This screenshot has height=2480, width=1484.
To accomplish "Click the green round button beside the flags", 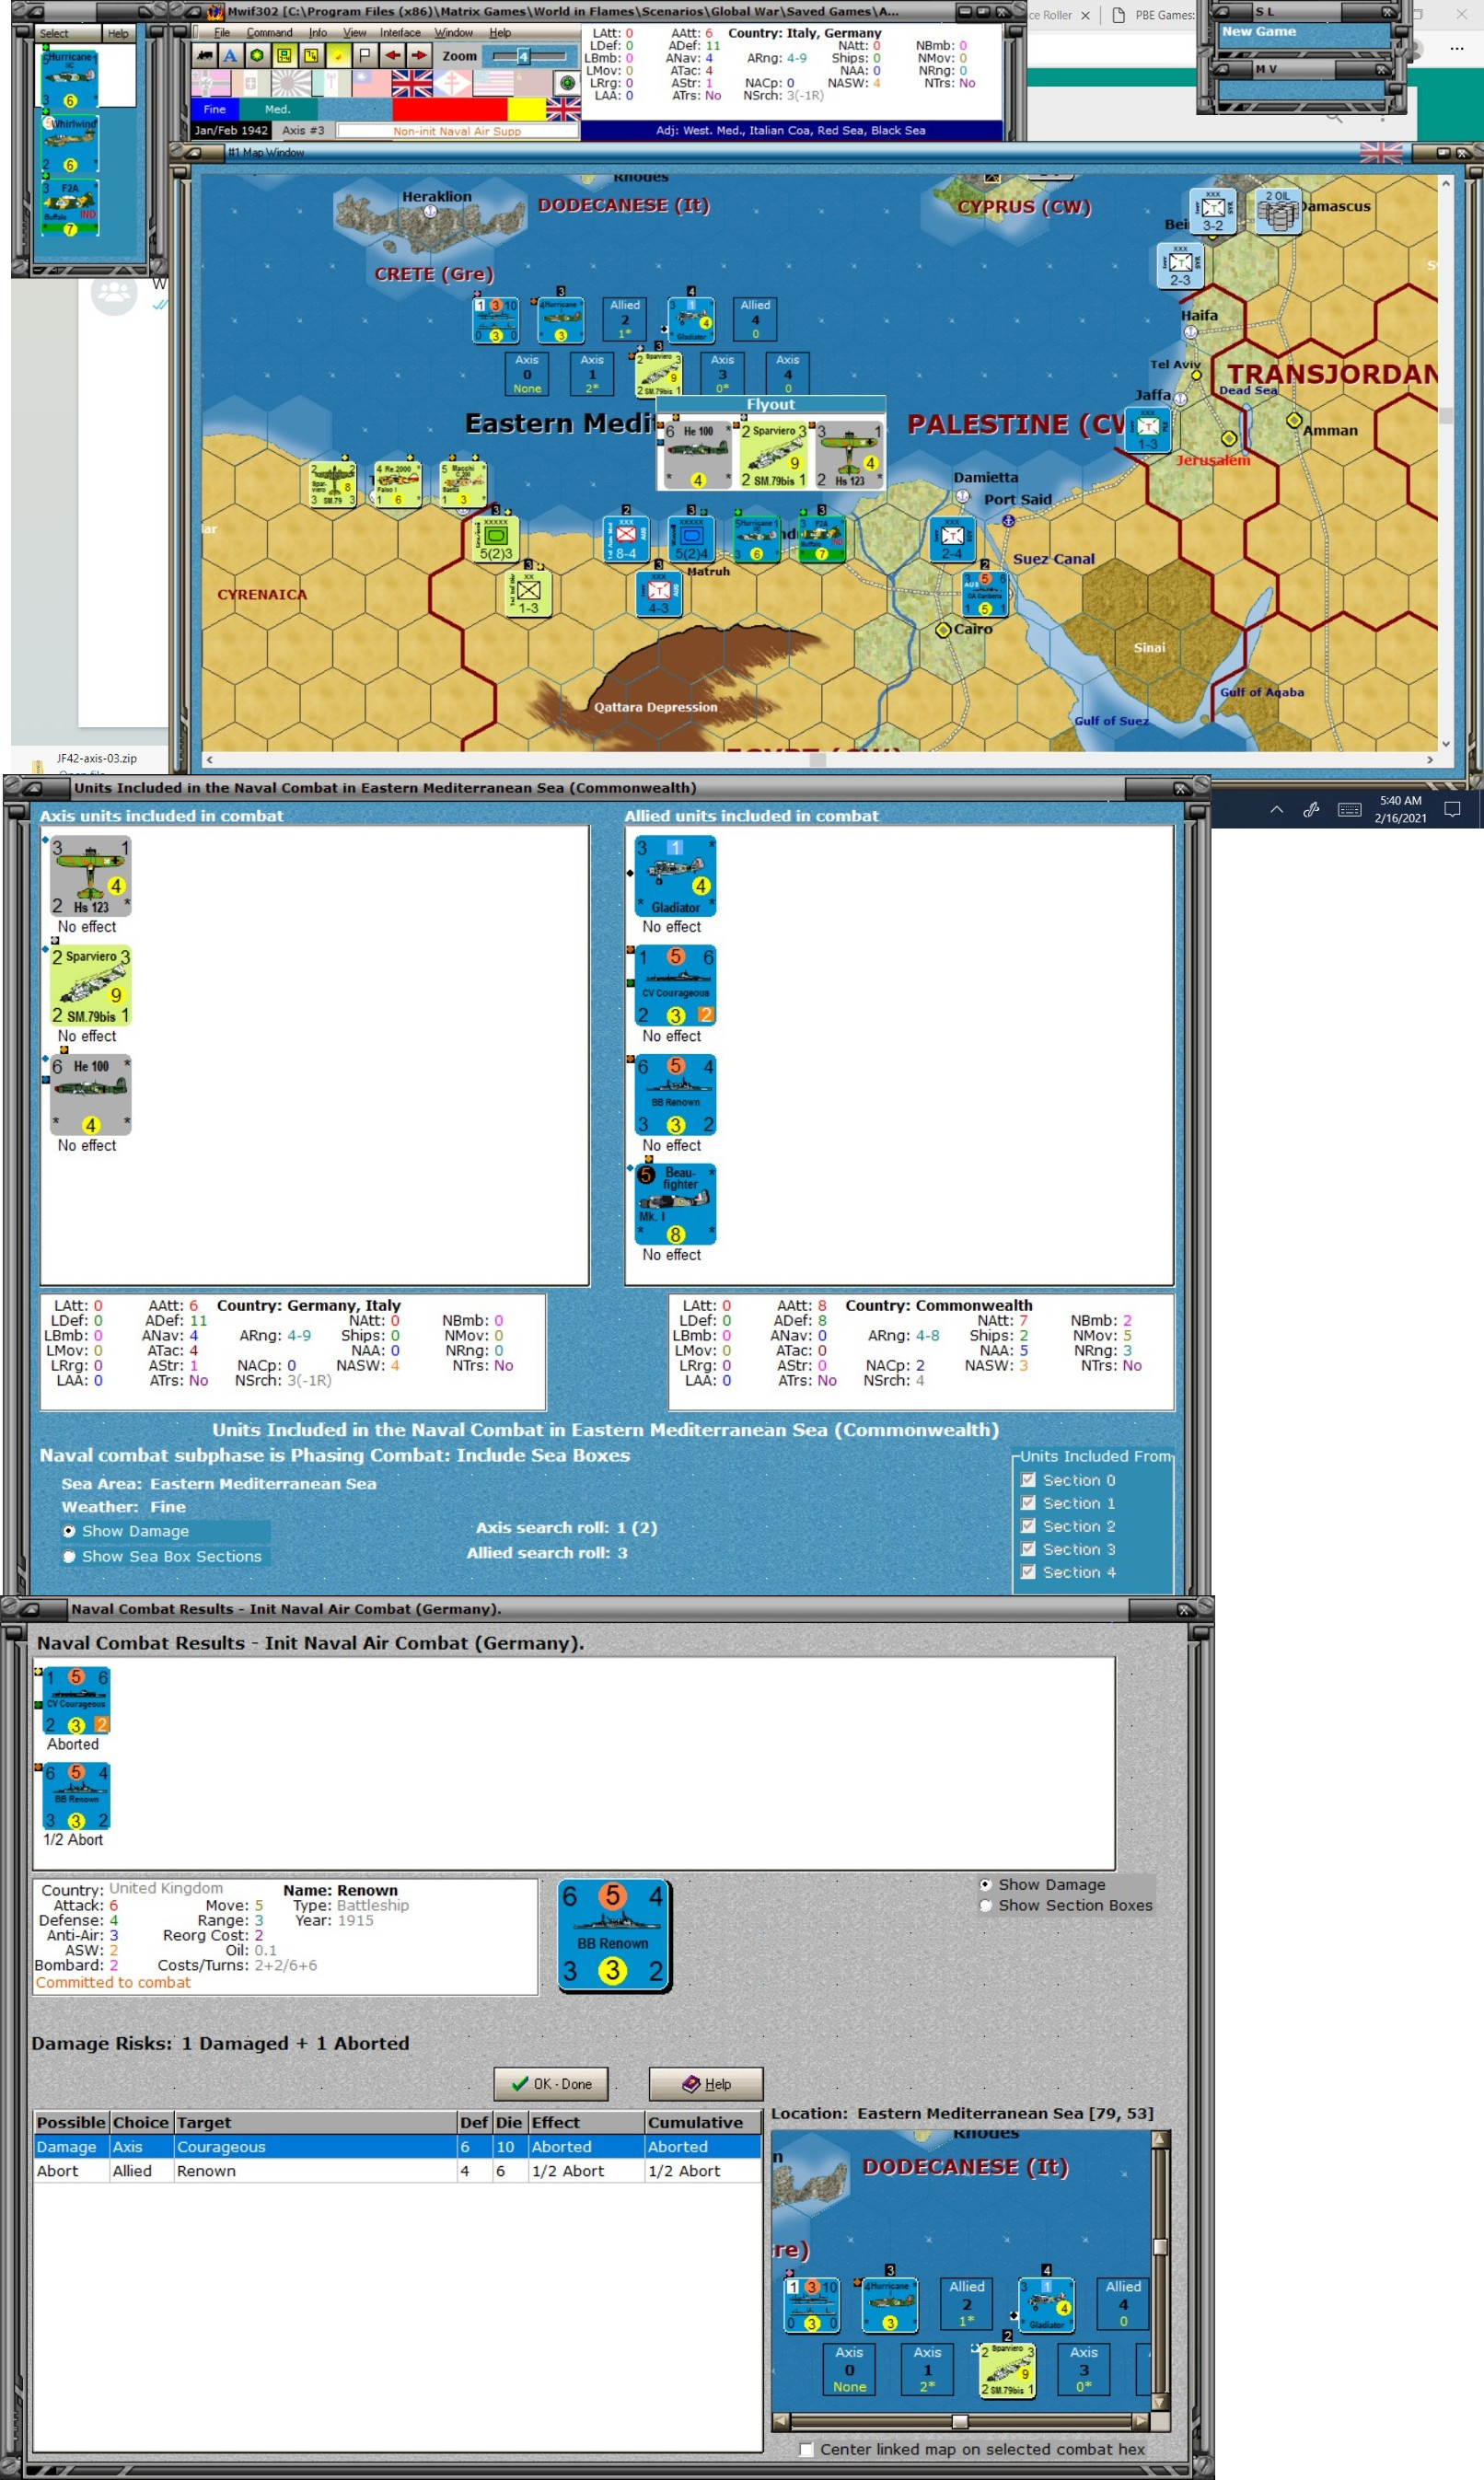I will [x=568, y=83].
